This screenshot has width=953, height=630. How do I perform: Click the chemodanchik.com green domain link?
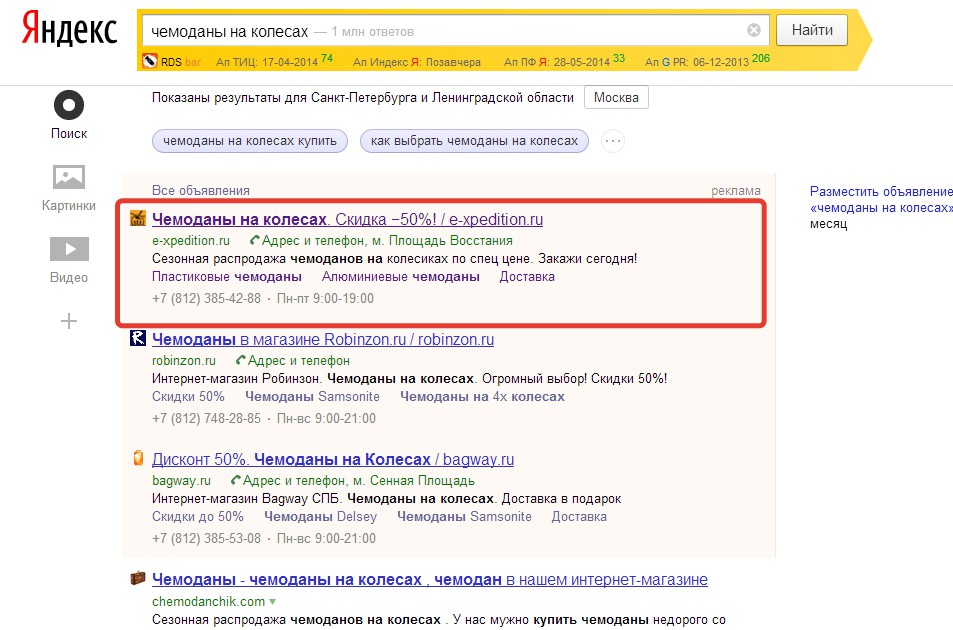point(208,601)
